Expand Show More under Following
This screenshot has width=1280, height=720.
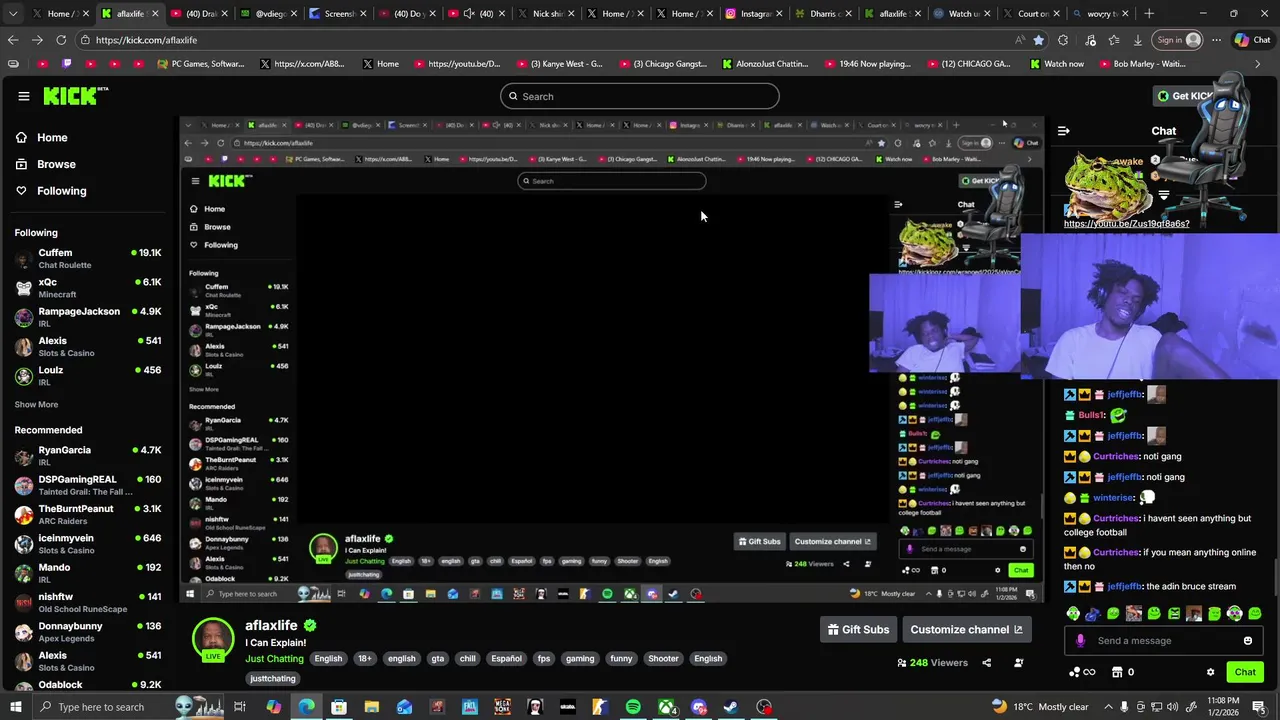point(36,405)
